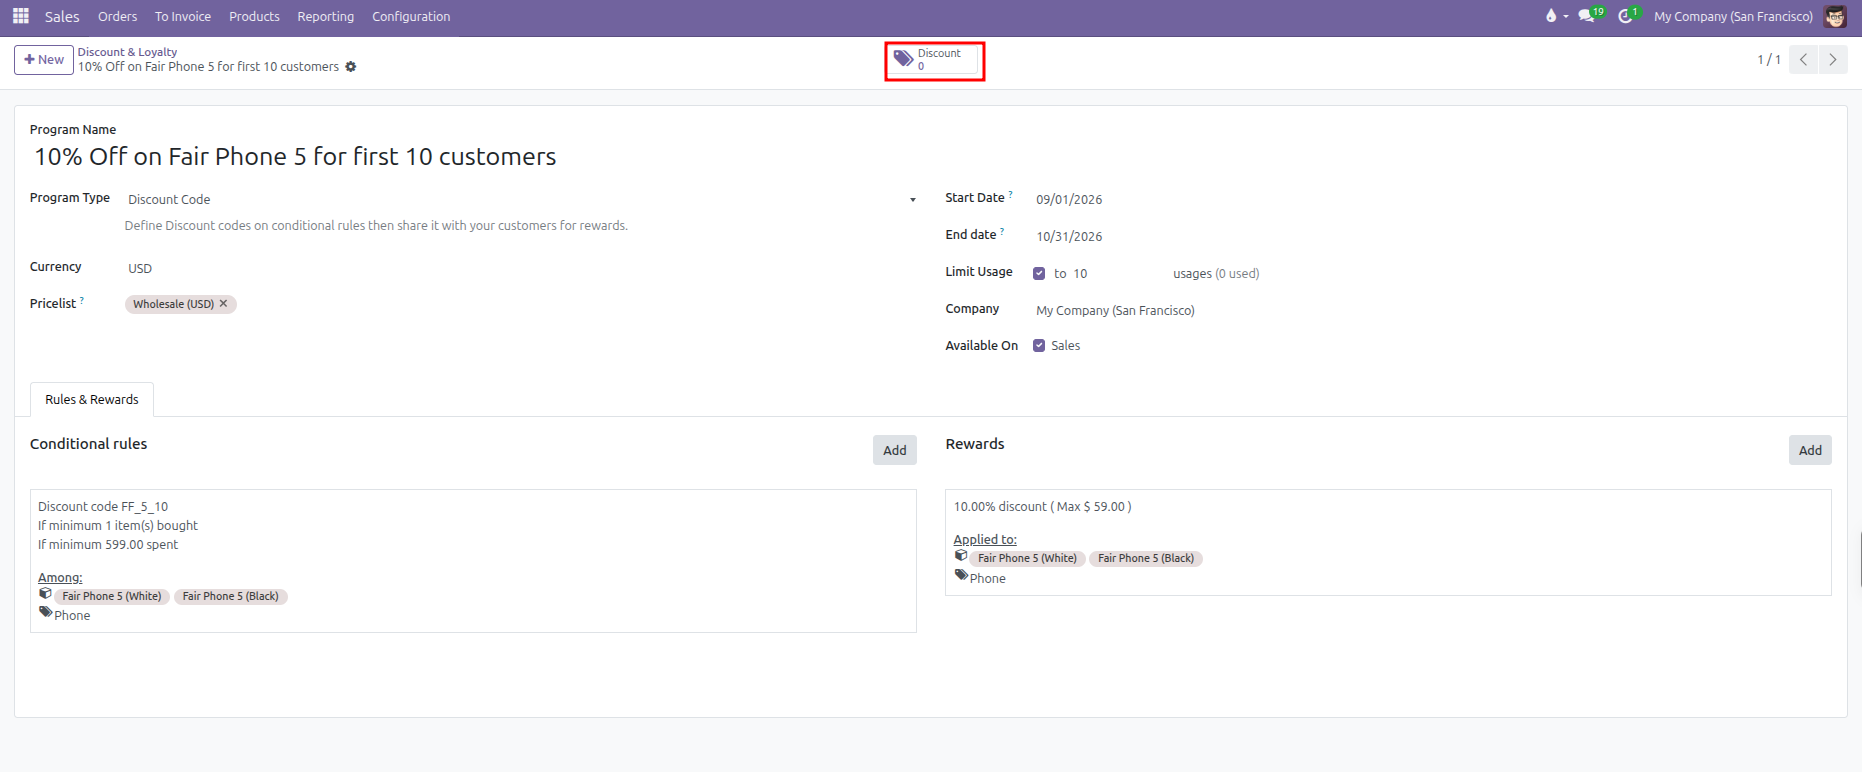Select the Rules & Rewards tab
This screenshot has height=772, width=1862.
tap(92, 400)
